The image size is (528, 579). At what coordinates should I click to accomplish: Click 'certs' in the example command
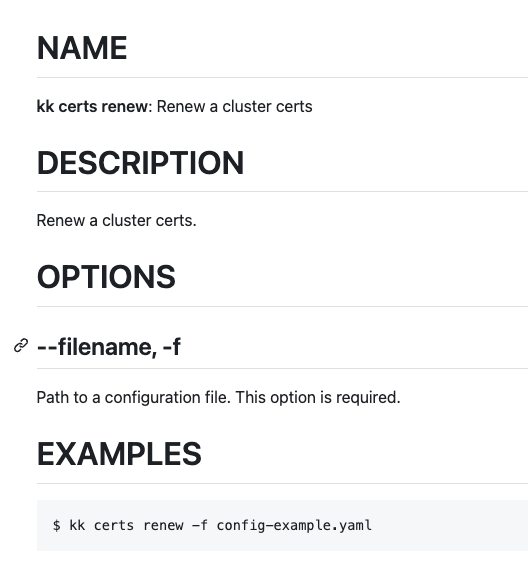[x=114, y=525]
